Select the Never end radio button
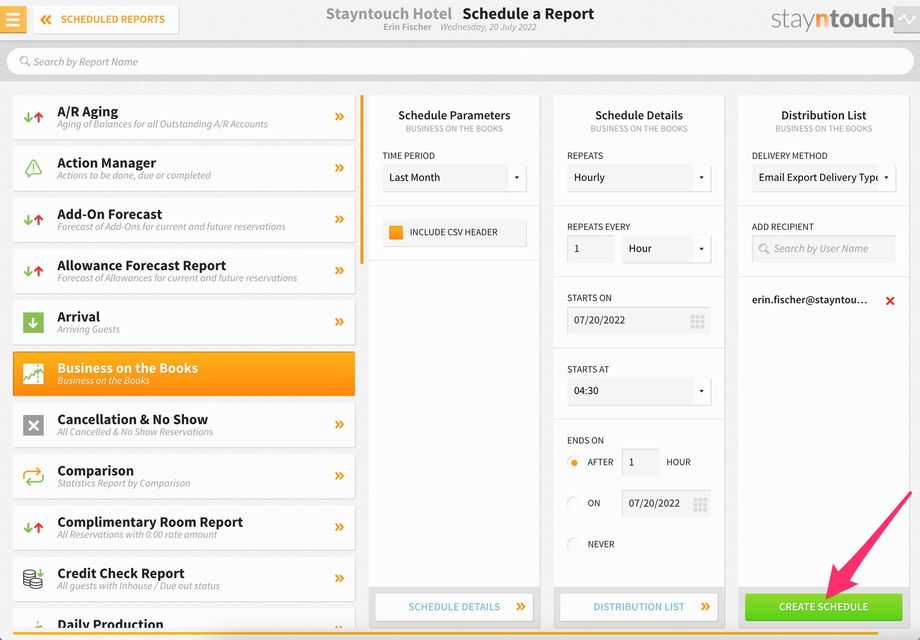The image size is (920, 640). coord(574,544)
